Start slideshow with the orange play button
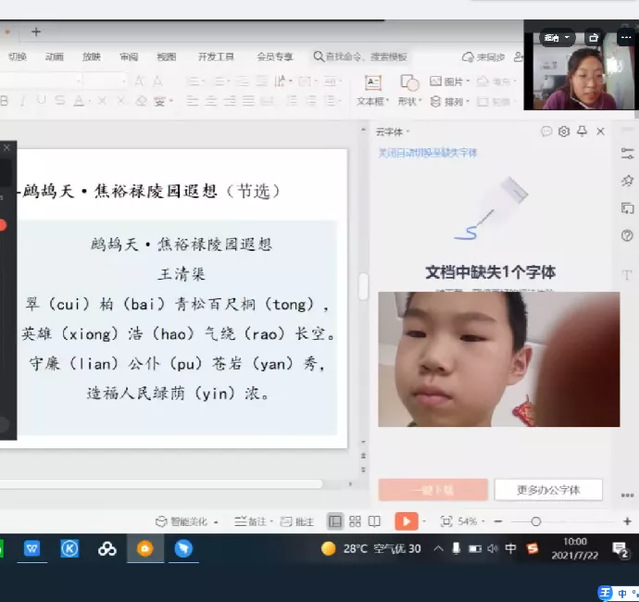Image resolution: width=639 pixels, height=602 pixels. point(406,521)
